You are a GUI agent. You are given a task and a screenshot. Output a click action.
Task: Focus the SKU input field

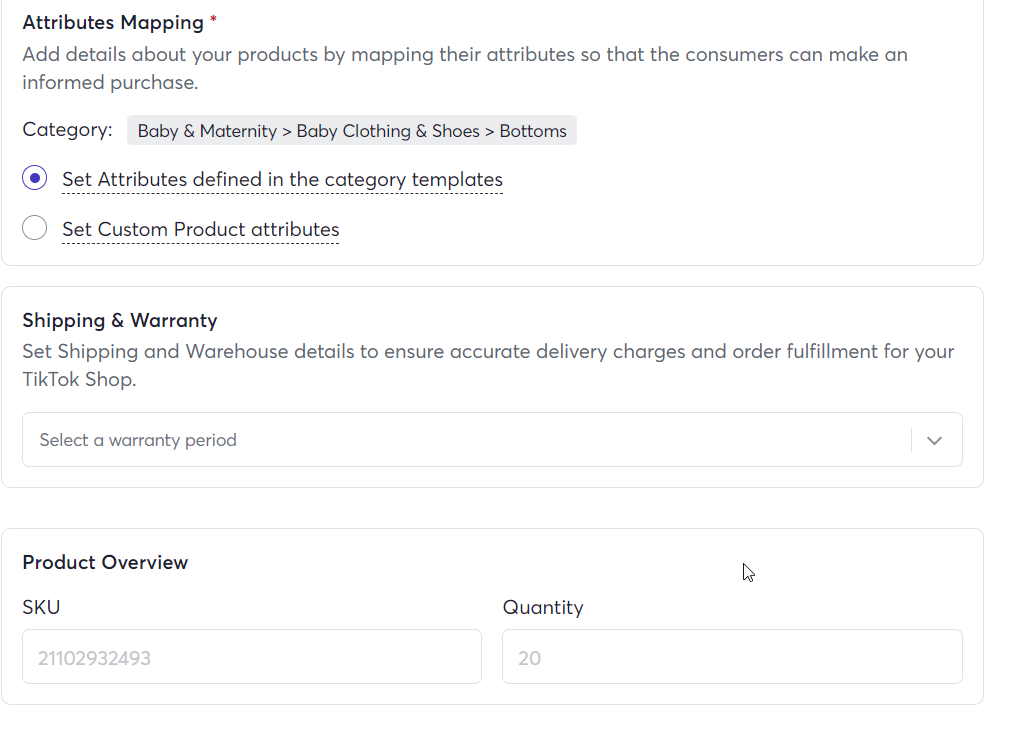[252, 657]
